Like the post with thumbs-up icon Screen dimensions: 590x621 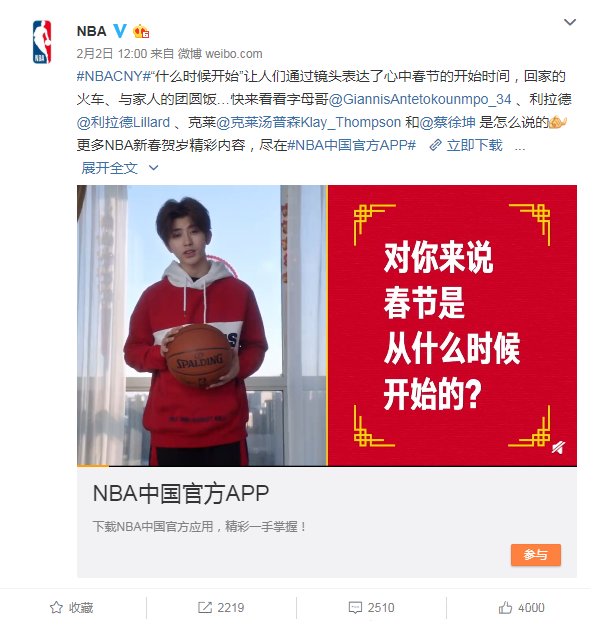click(505, 607)
